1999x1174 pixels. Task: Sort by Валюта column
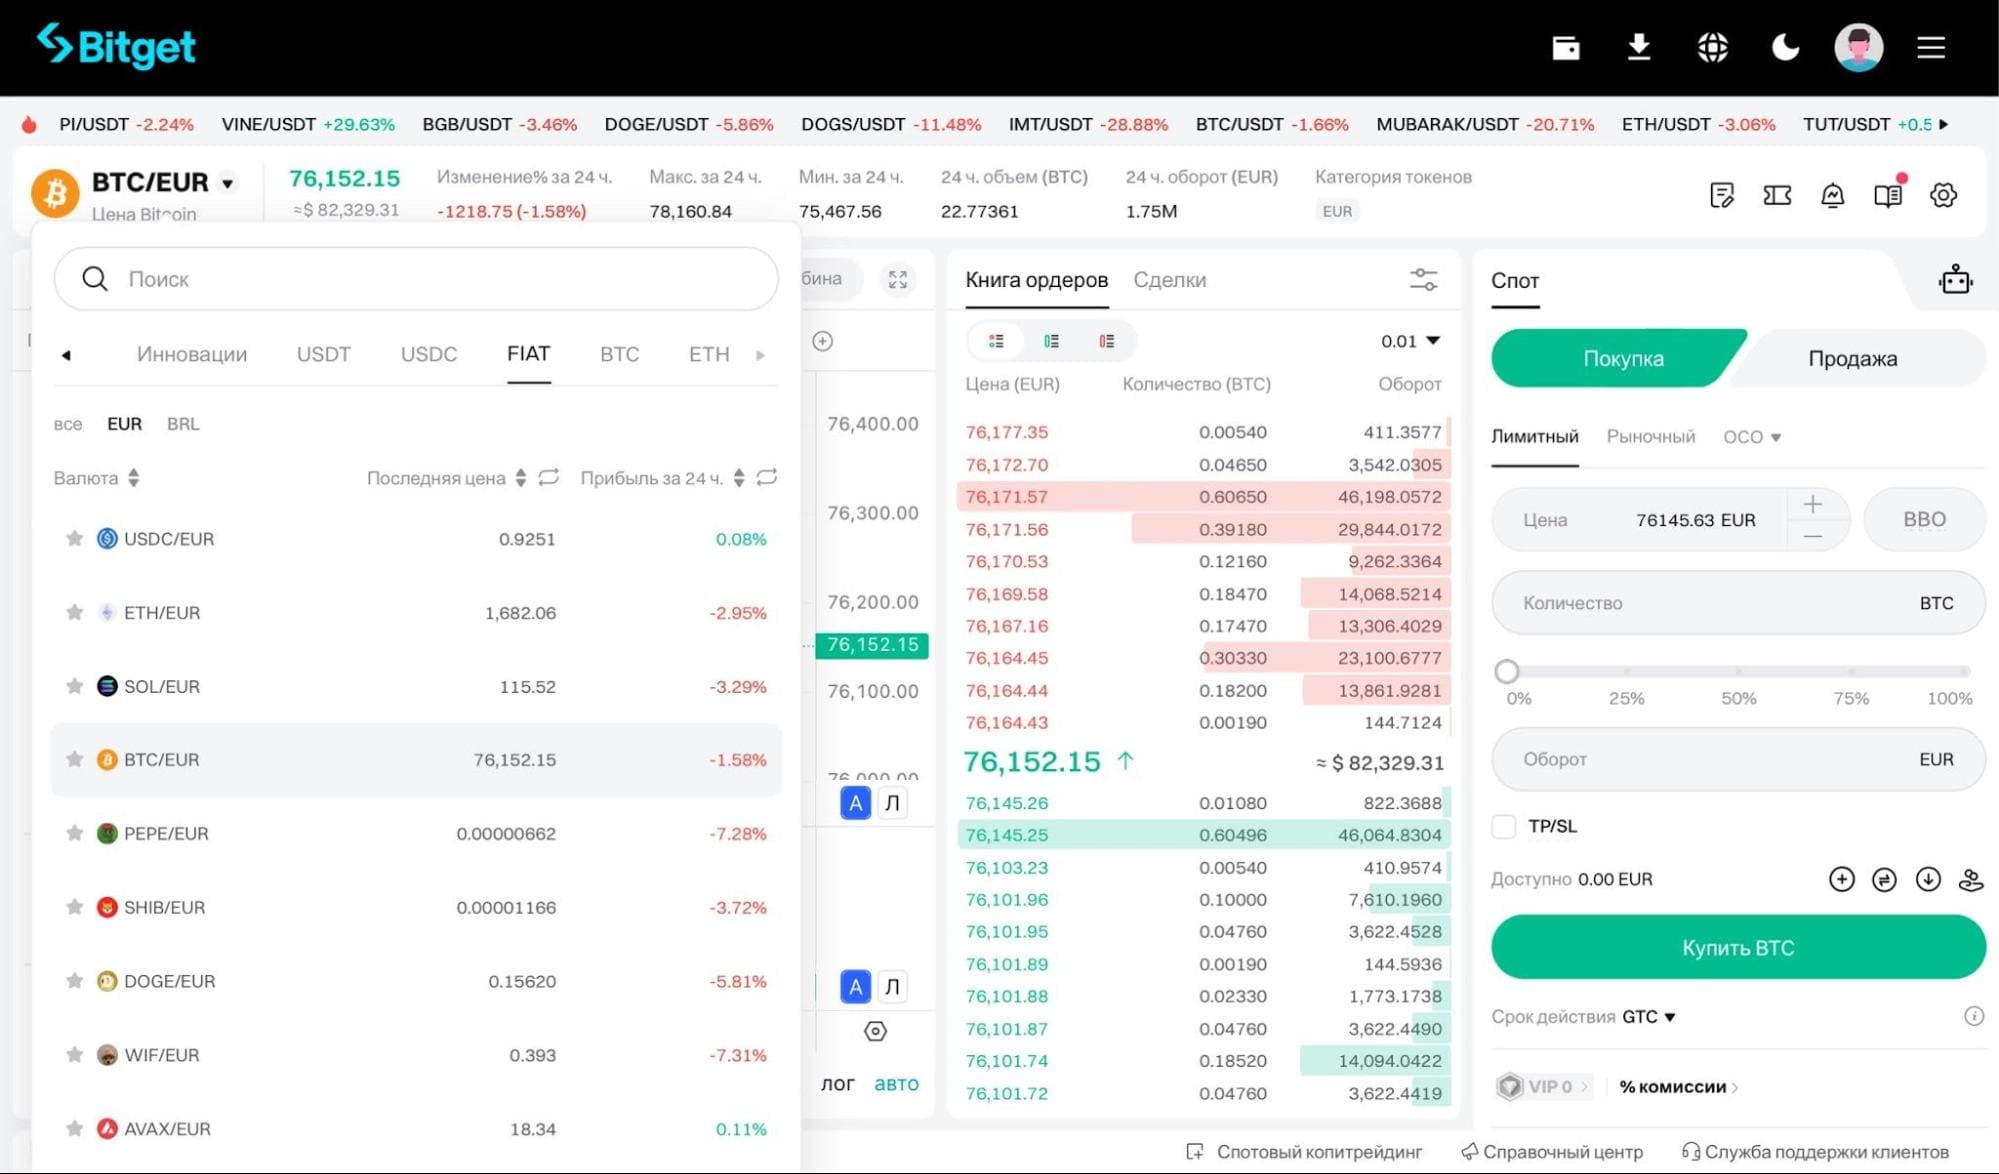(97, 478)
